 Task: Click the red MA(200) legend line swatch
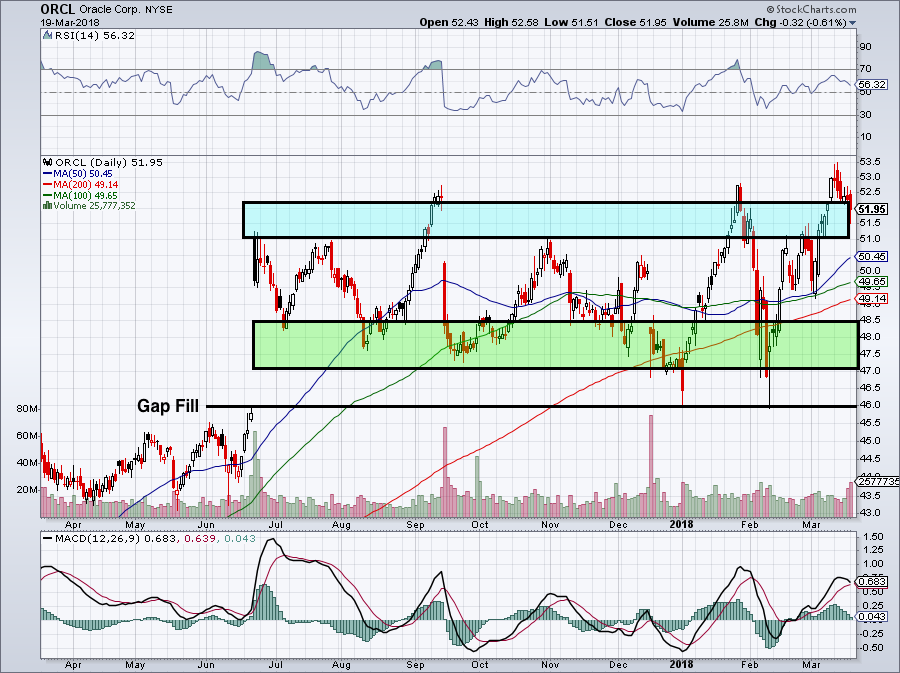[48, 184]
